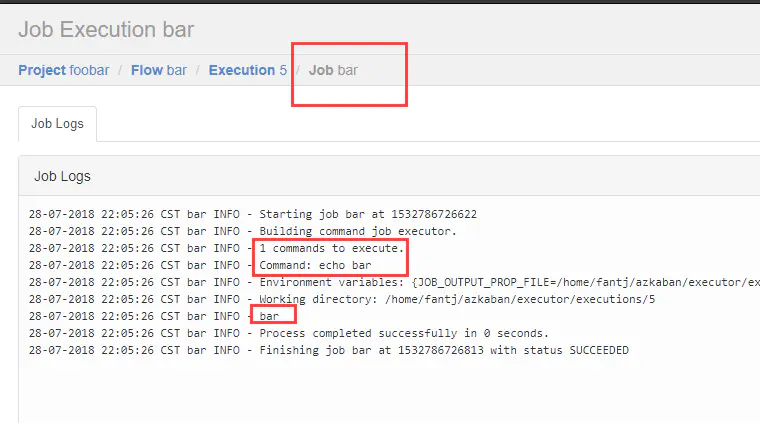This screenshot has width=760, height=423.
Task: Click the Job bar breadcrumb item
Action: [x=333, y=70]
